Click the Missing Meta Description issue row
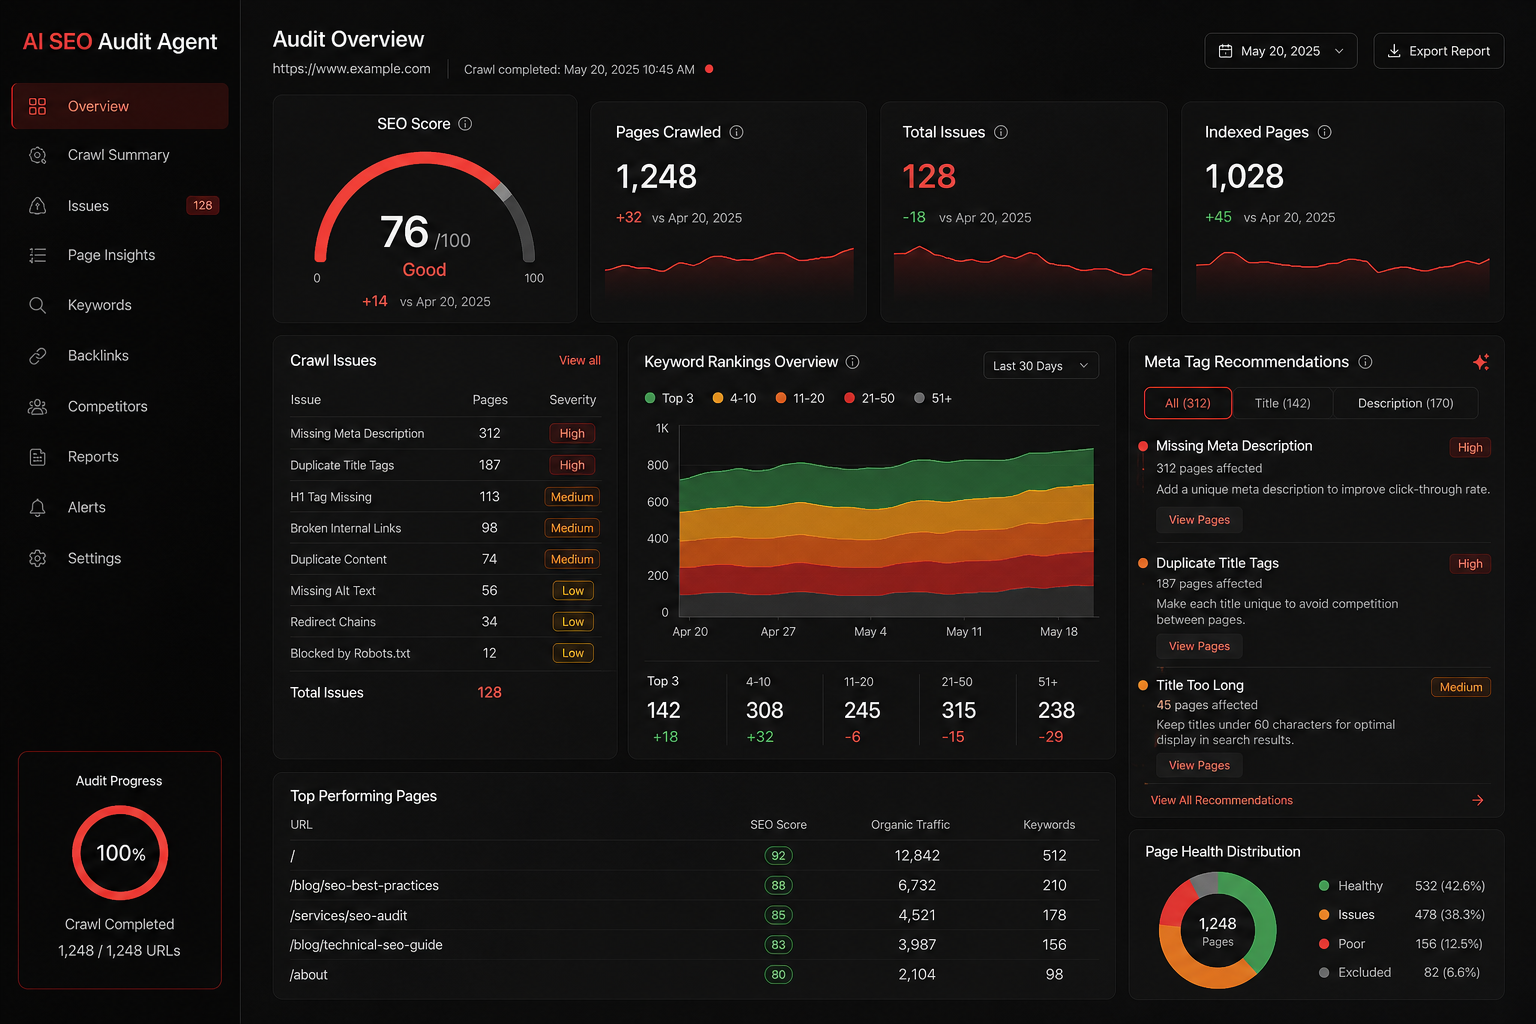 (443, 433)
